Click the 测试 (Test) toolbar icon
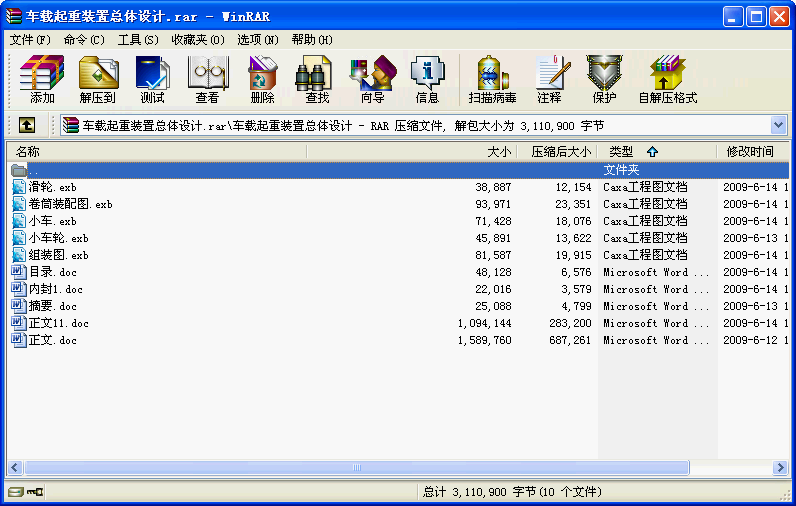Image resolution: width=796 pixels, height=506 pixels. pyautogui.click(x=153, y=79)
